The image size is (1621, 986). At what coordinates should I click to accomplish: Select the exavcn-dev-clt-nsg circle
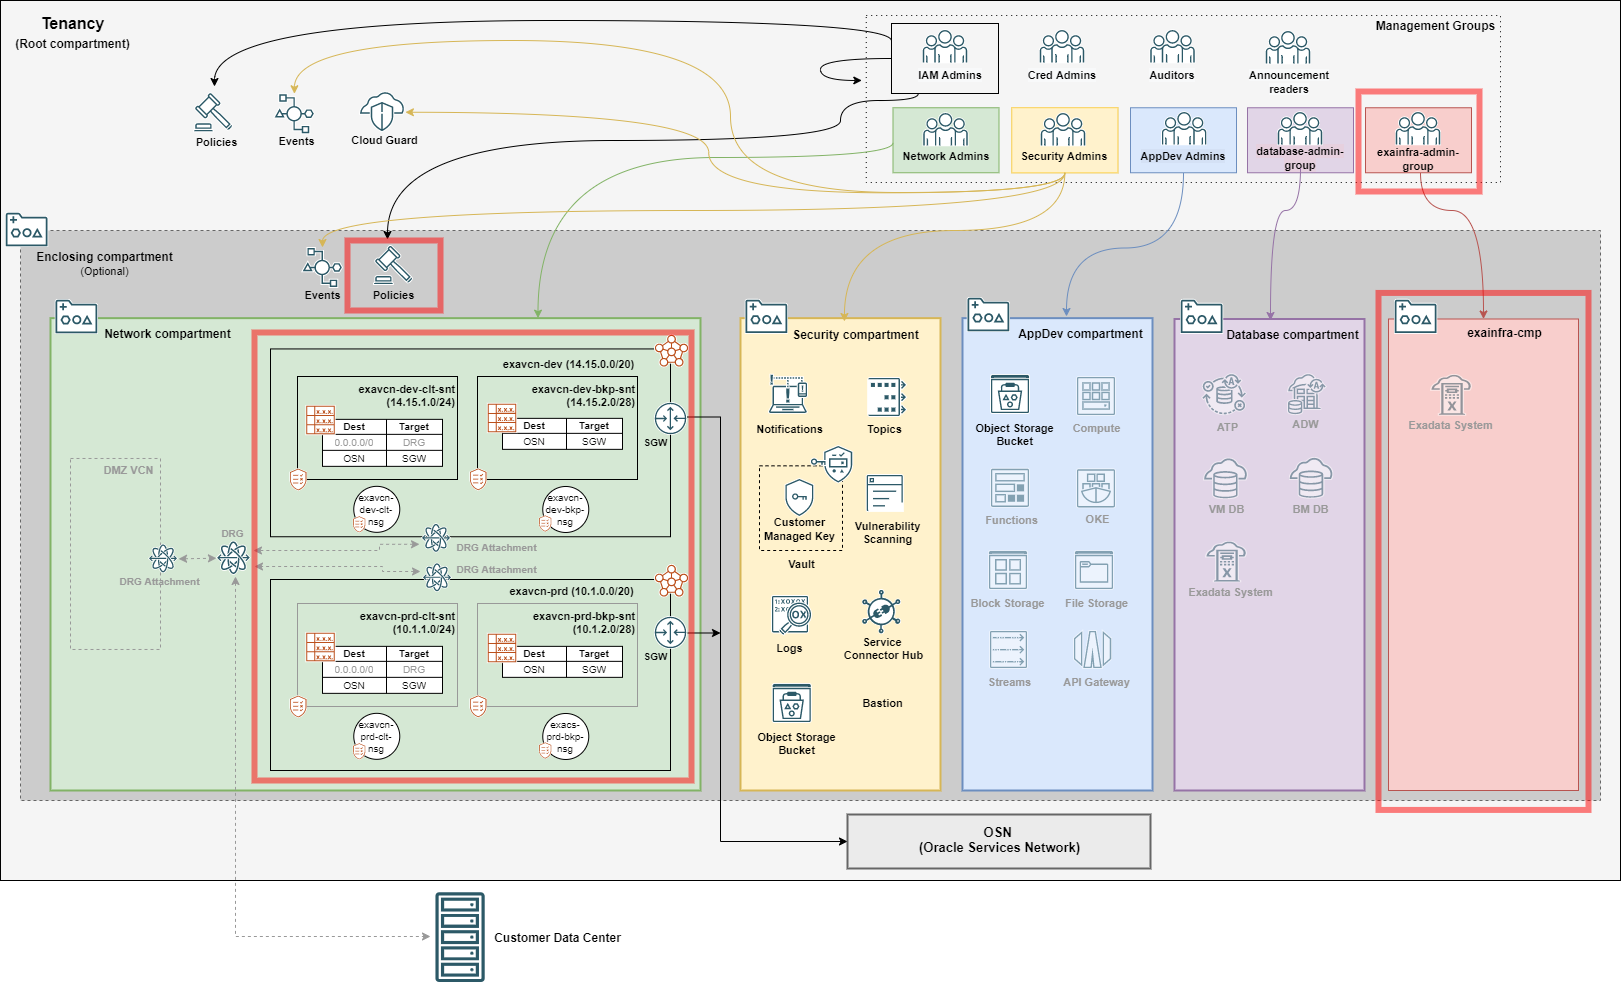pyautogui.click(x=376, y=510)
